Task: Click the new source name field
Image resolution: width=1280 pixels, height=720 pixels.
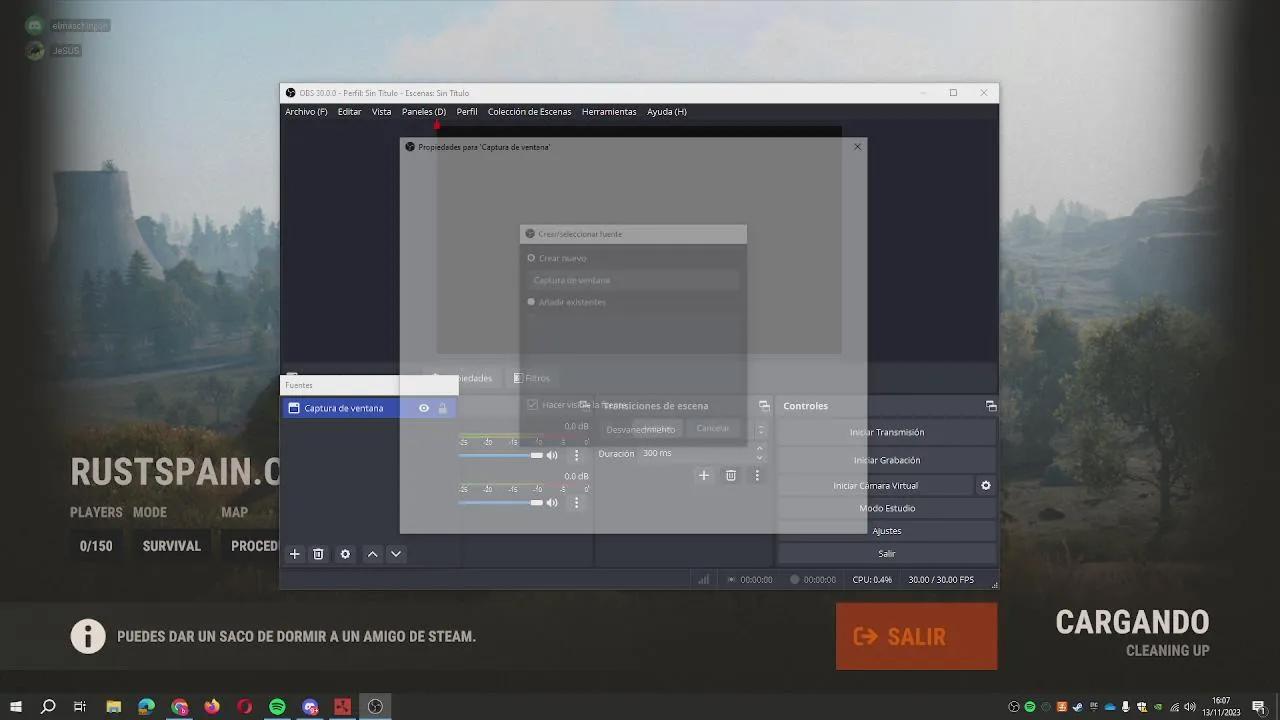Action: point(633,280)
